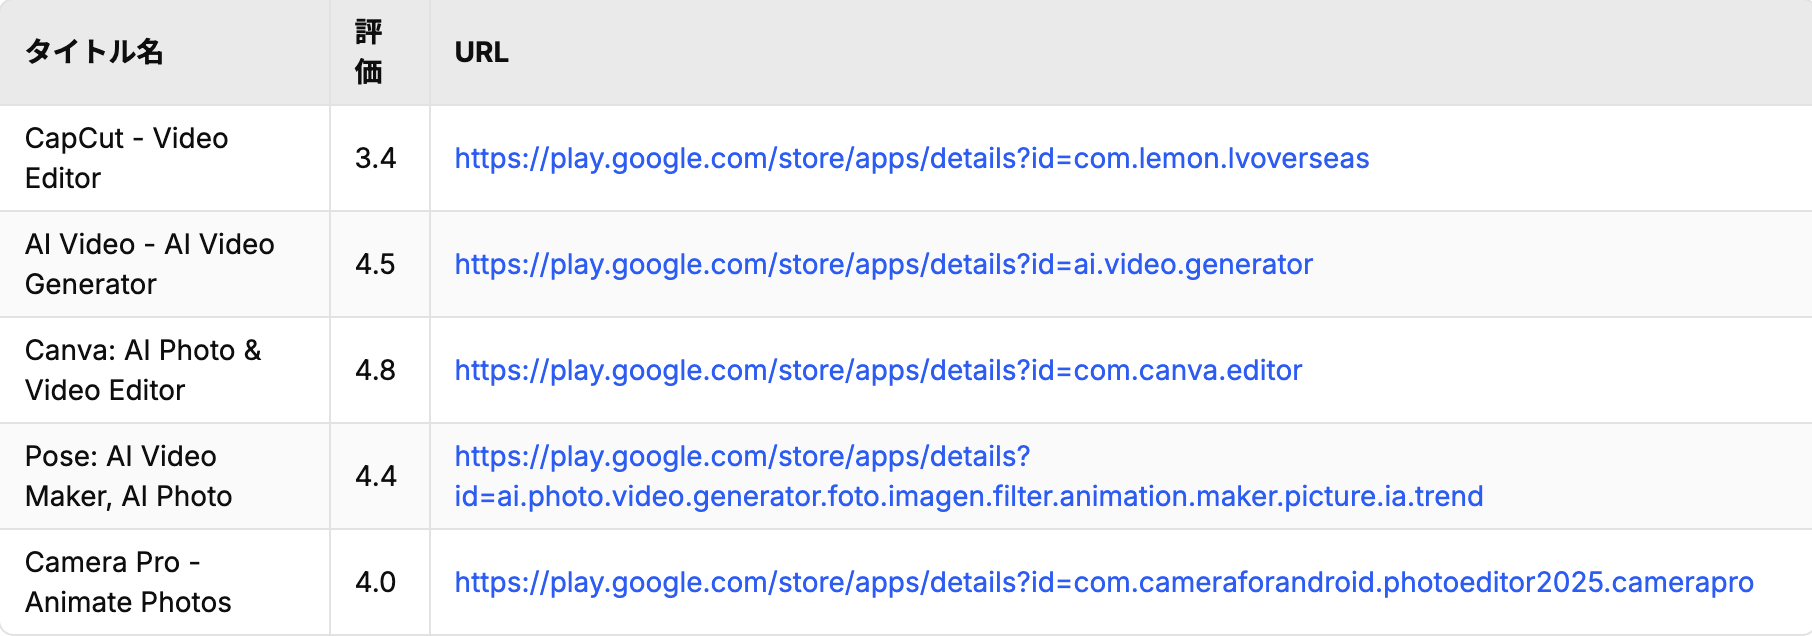Click the URL column header
The height and width of the screenshot is (636, 1812).
[481, 52]
